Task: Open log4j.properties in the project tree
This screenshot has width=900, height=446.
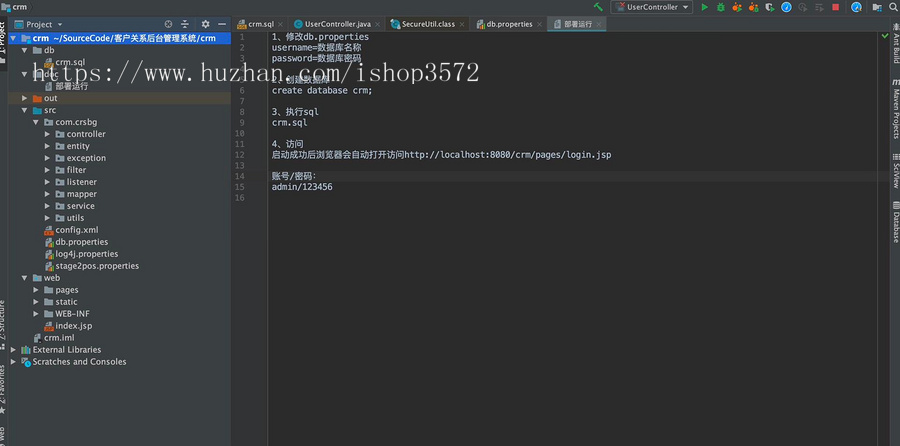Action: click(x=86, y=254)
